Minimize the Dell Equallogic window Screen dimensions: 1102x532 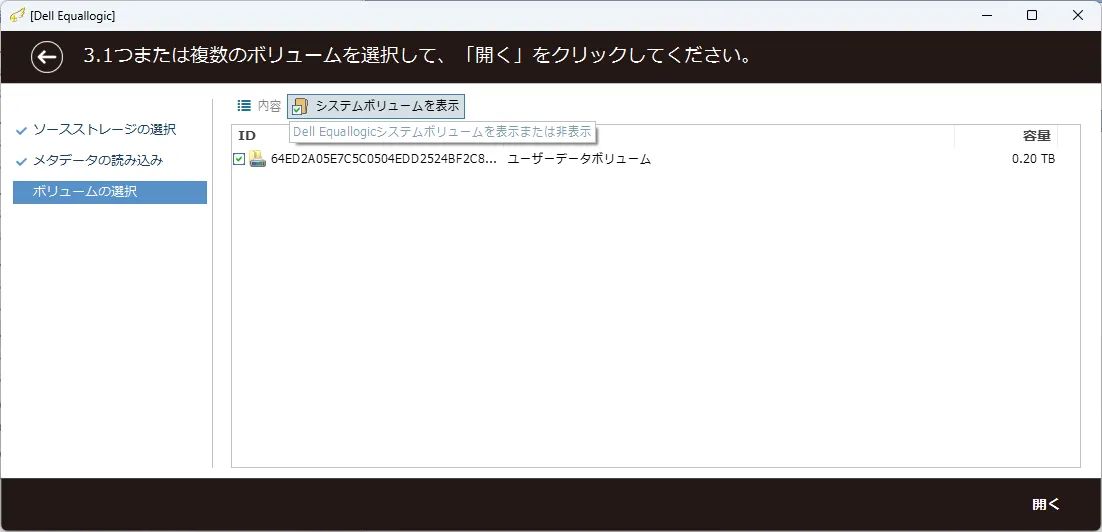[986, 15]
